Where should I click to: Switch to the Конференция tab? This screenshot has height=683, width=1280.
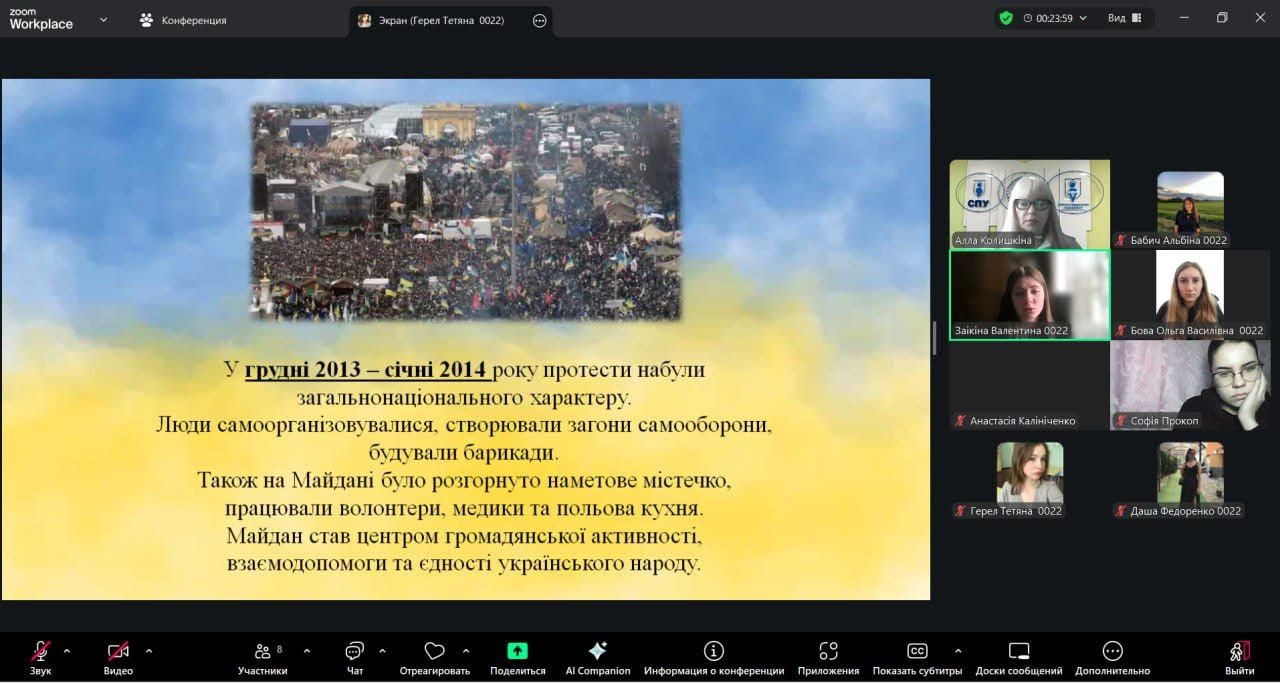[x=184, y=20]
